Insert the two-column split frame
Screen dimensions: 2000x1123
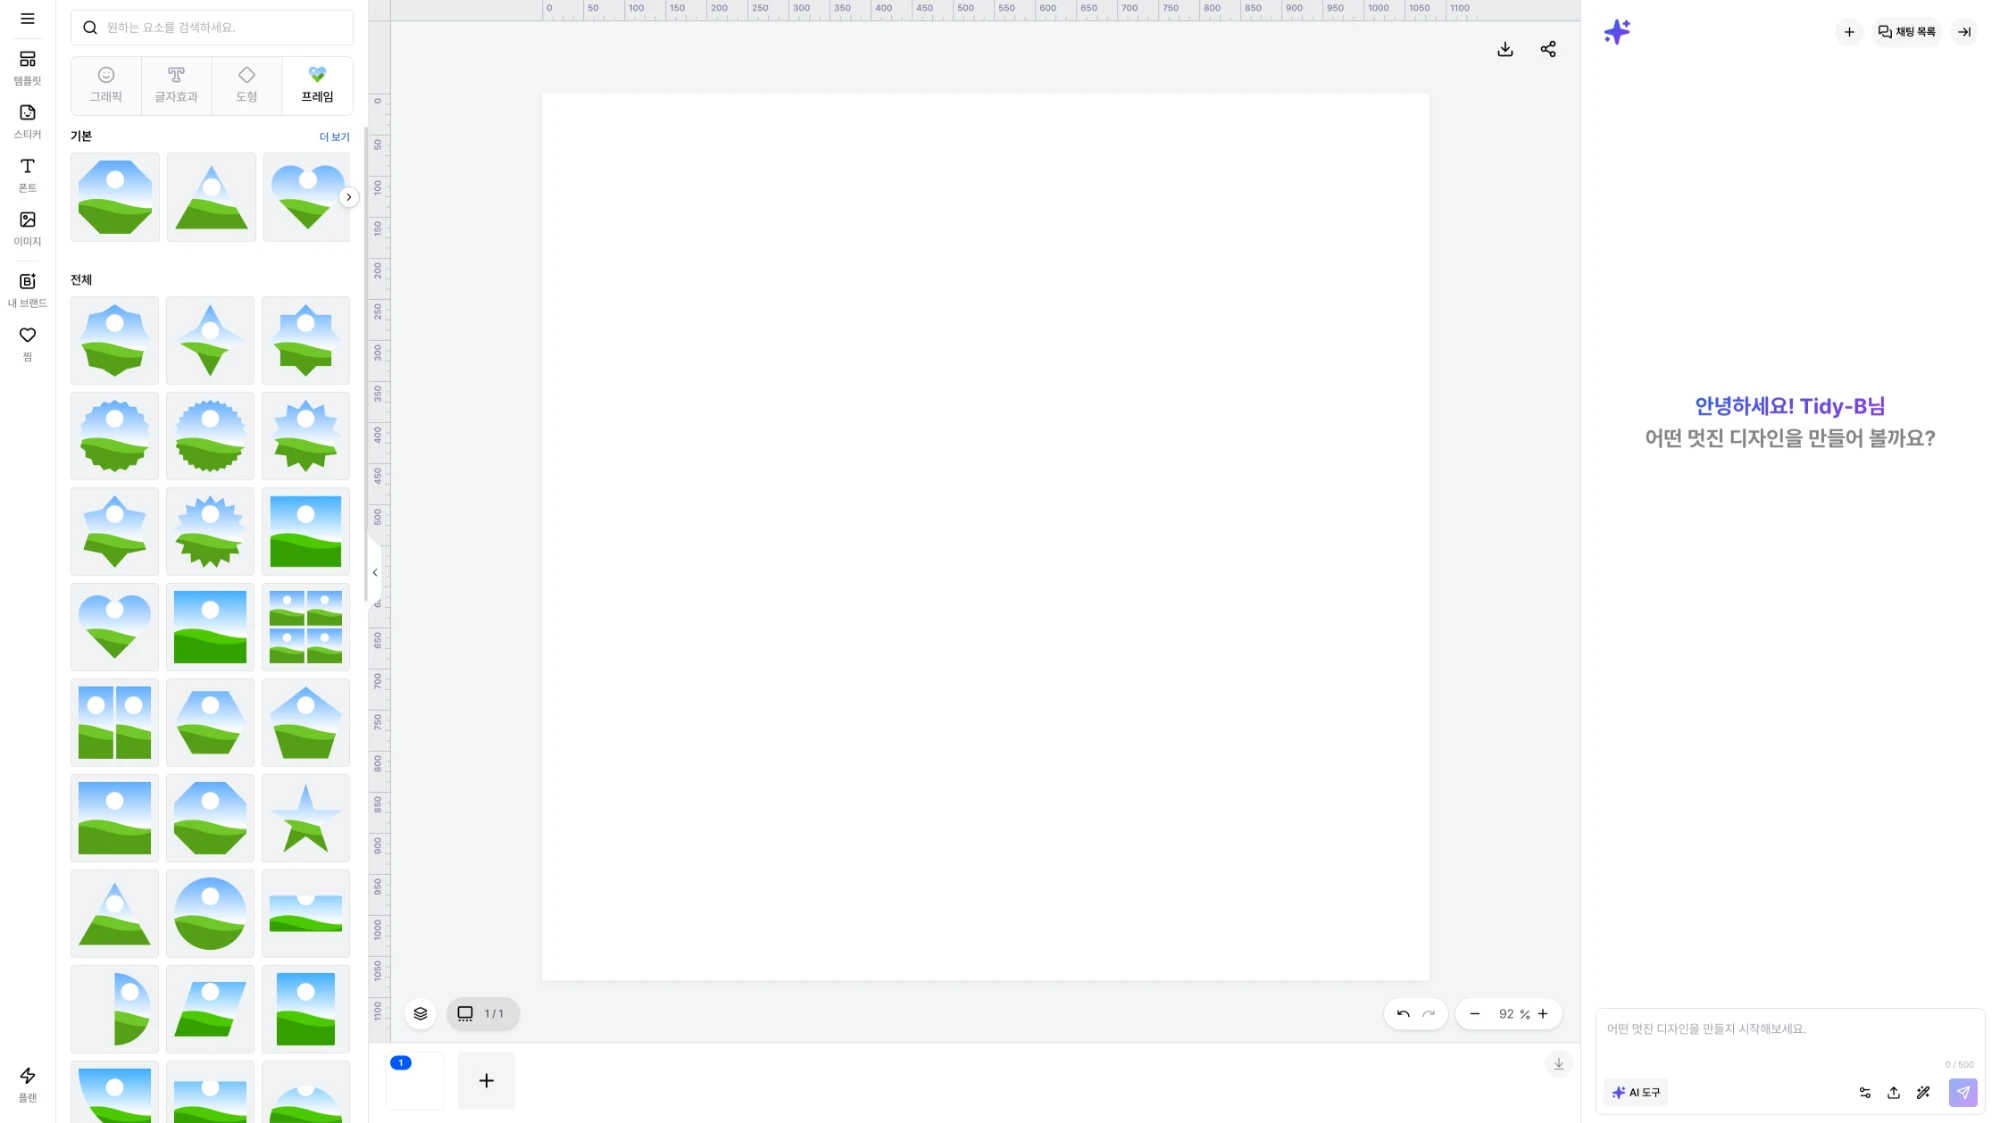pos(115,722)
